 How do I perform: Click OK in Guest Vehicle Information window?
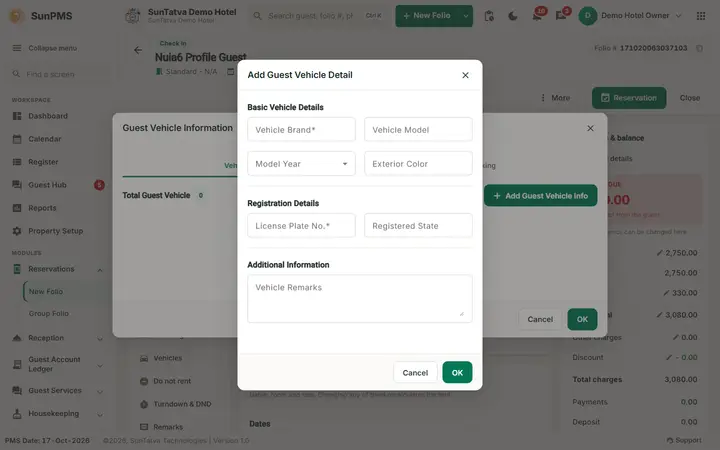click(582, 319)
